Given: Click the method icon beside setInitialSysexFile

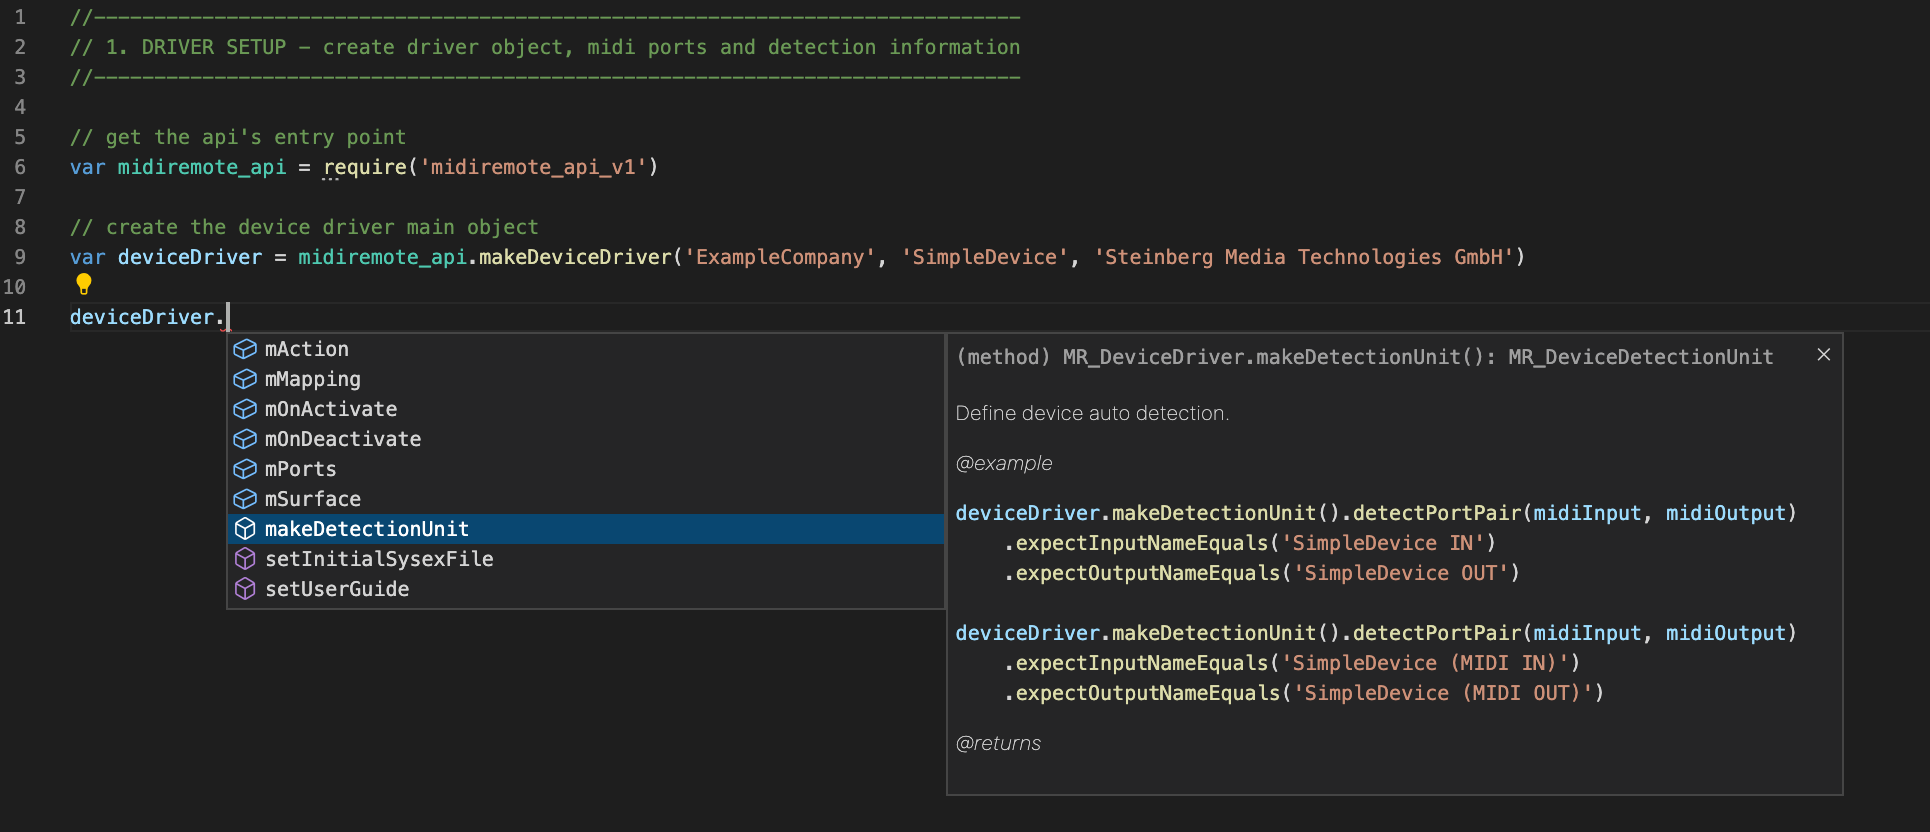Looking at the screenshot, I should pos(245,559).
